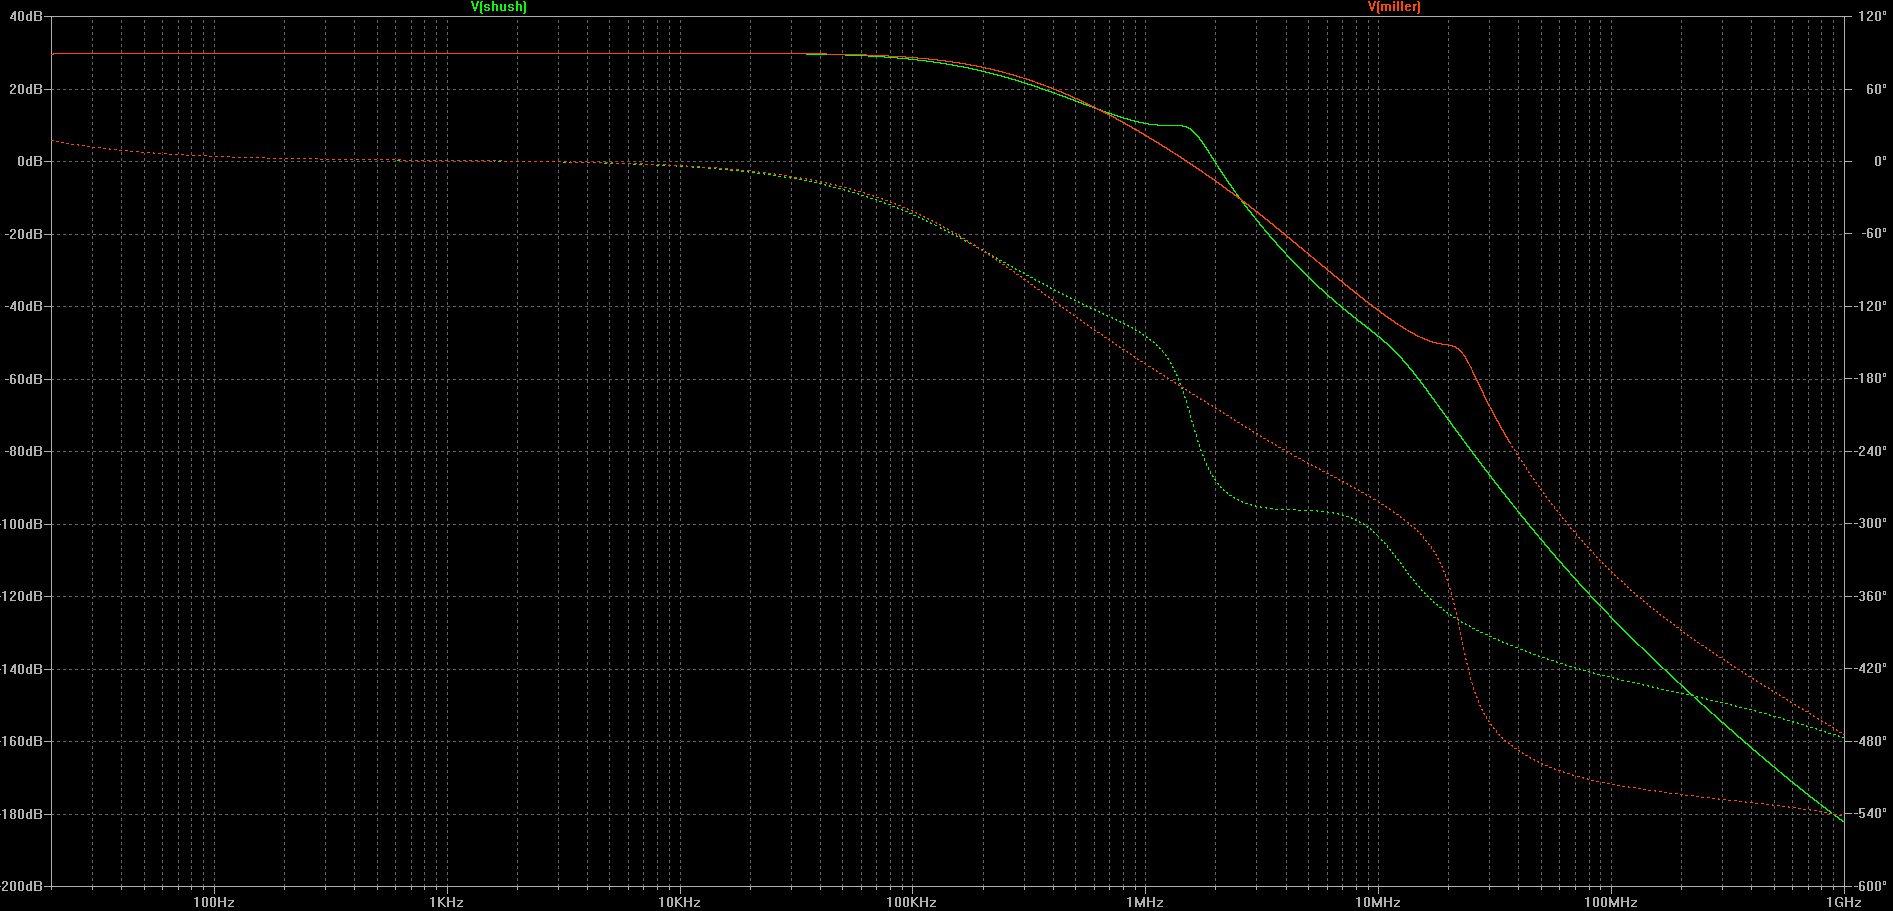
Task: Click the 0° phase axis label
Action: (1879, 161)
